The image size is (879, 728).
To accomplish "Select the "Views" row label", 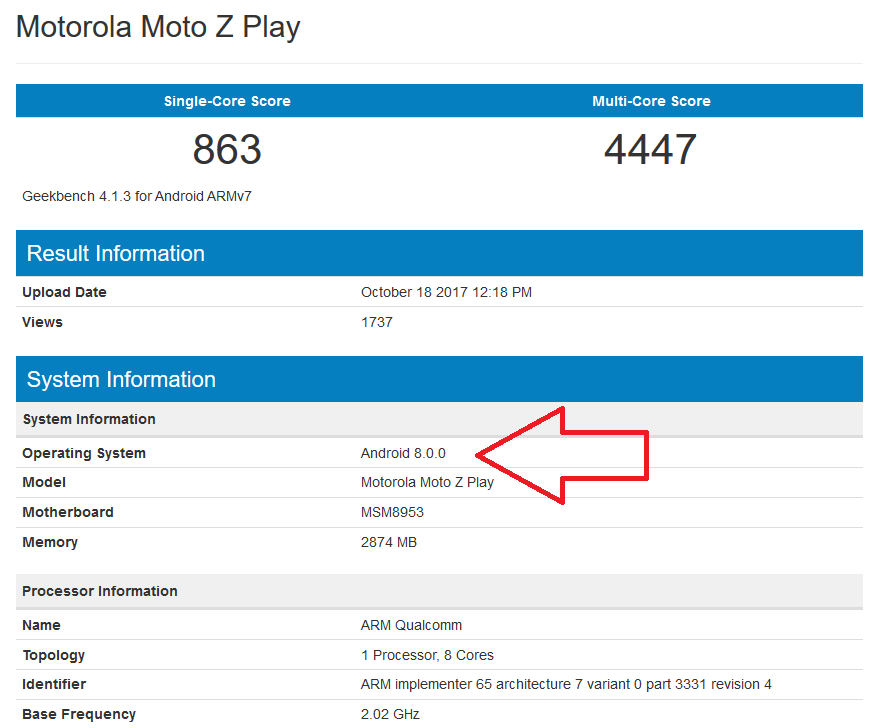I will (42, 322).
